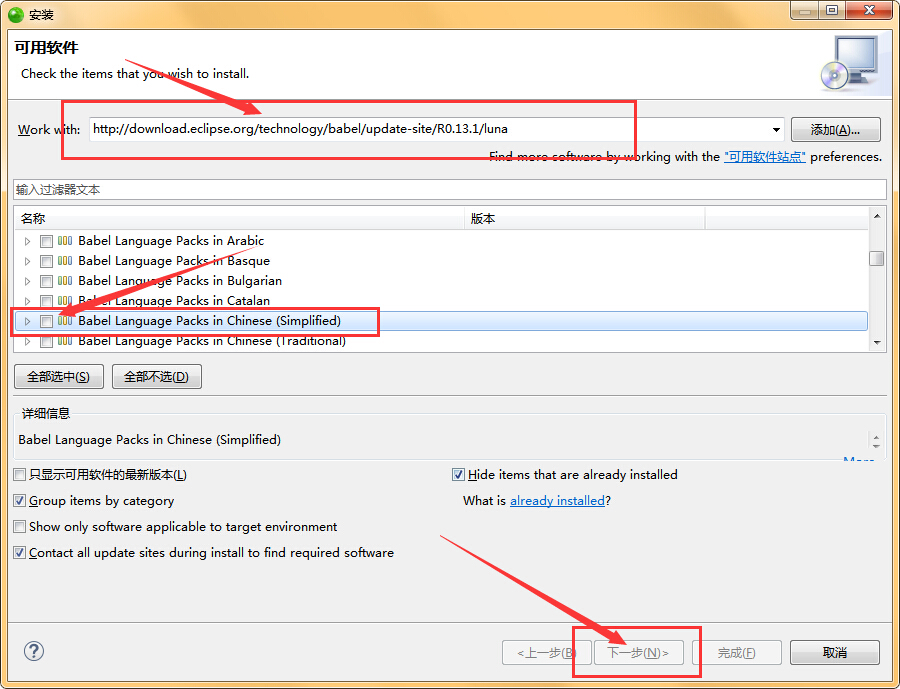This screenshot has height=689, width=900.
Task: Click the Basque language pack category icon
Action: 65,261
